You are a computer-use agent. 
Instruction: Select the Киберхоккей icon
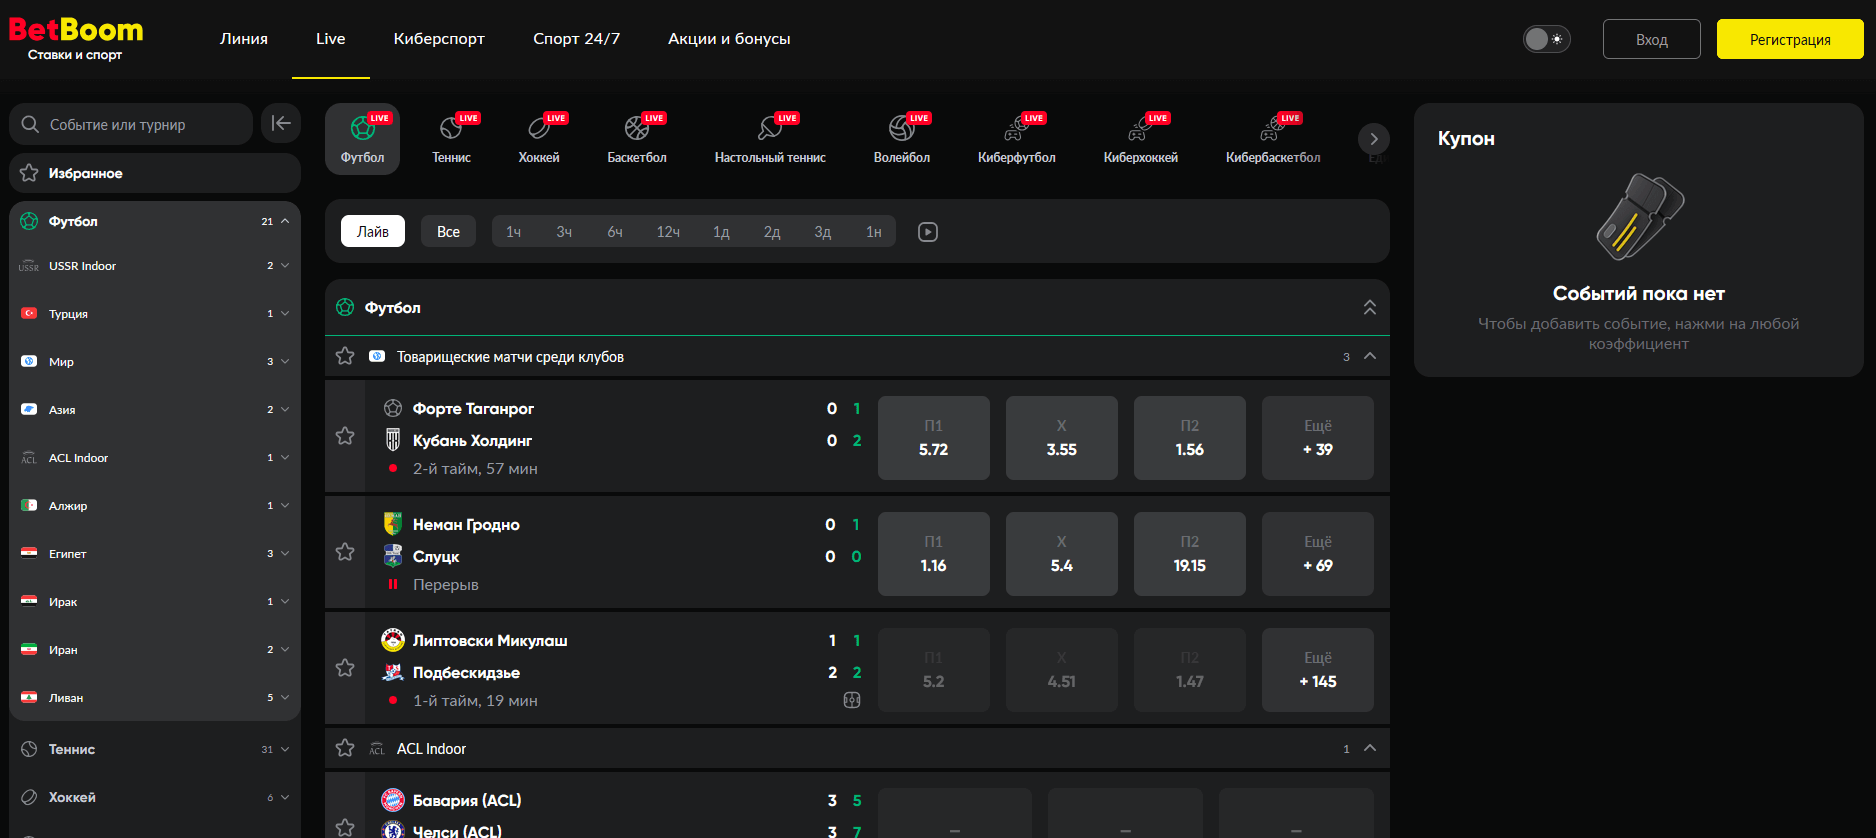[1141, 139]
